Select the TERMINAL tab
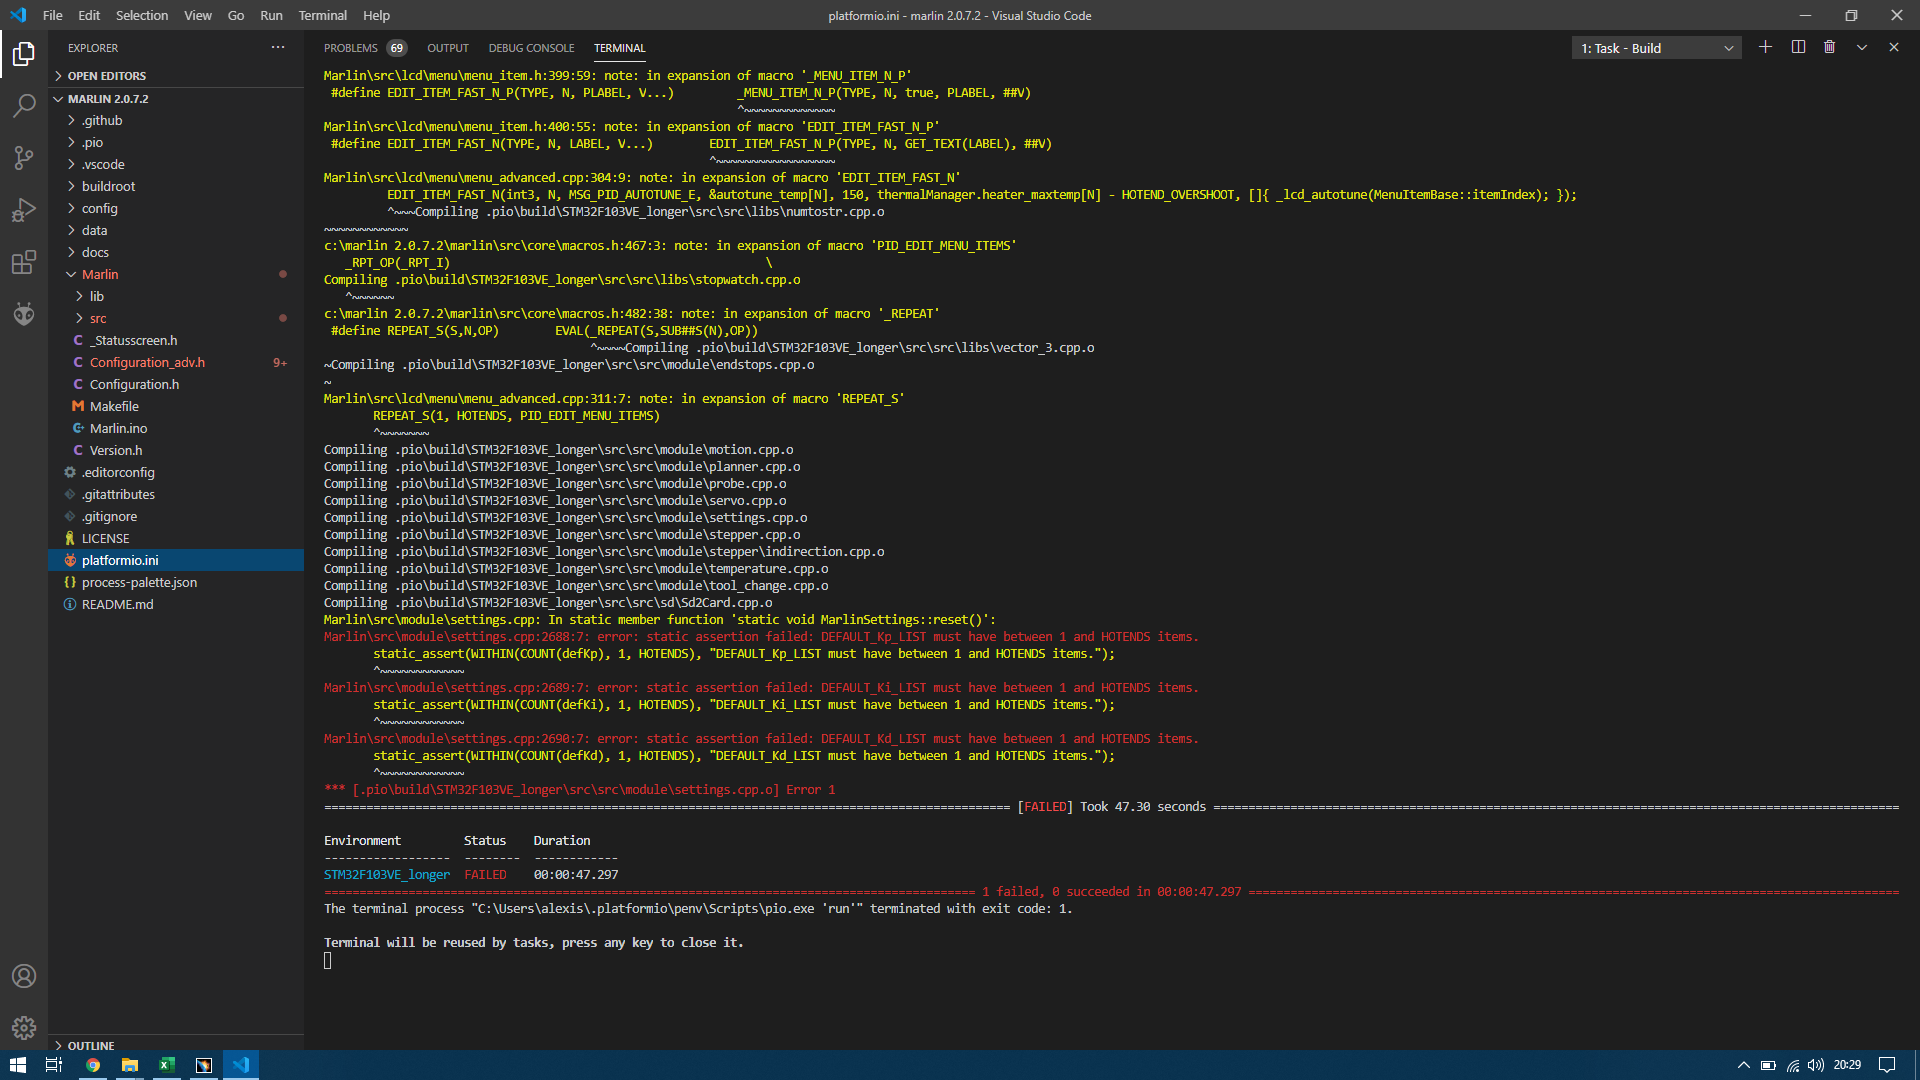This screenshot has height=1080, width=1920. (619, 48)
